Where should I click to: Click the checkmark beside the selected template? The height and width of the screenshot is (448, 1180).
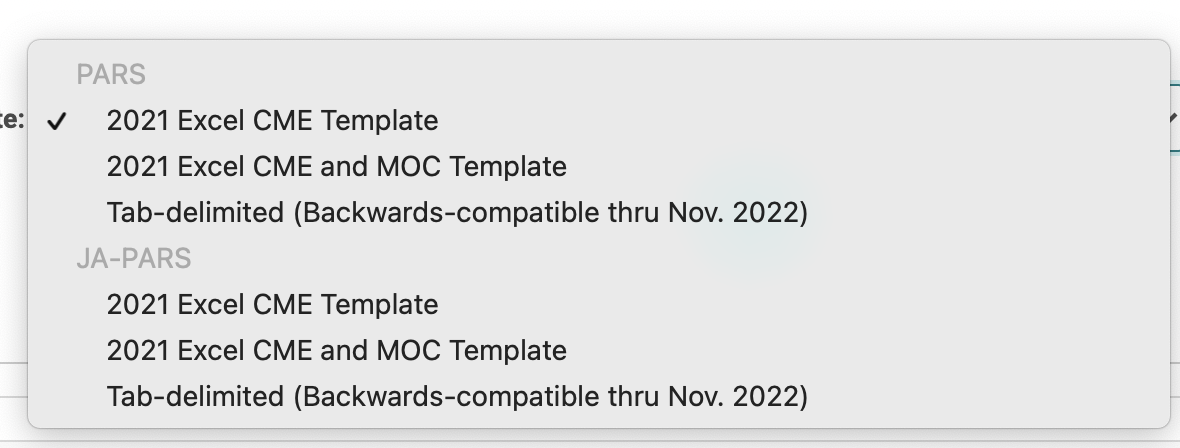pos(58,122)
